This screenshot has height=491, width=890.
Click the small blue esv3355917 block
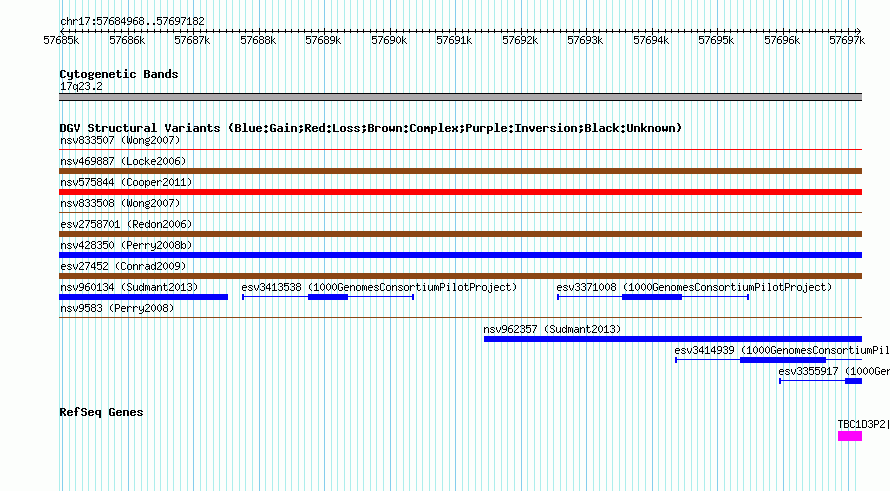tap(853, 381)
